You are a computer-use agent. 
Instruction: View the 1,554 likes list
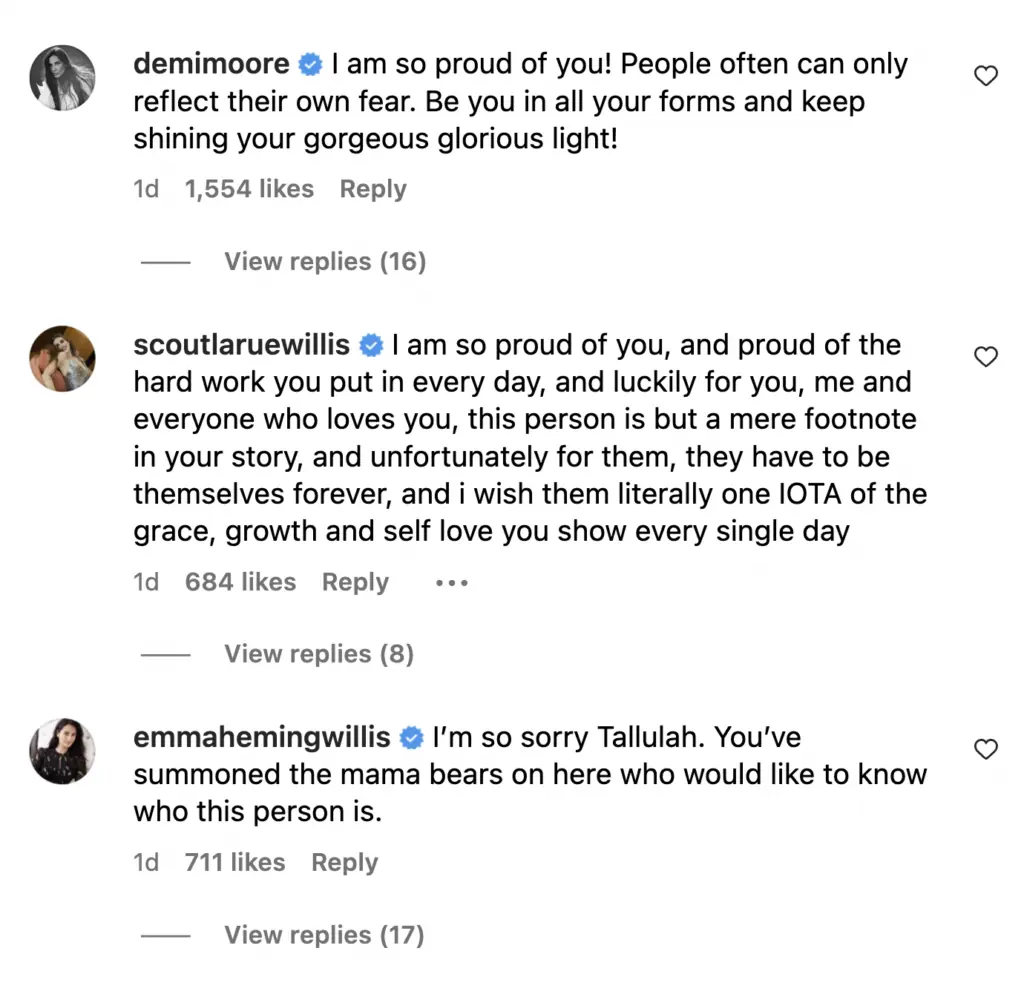tap(249, 189)
